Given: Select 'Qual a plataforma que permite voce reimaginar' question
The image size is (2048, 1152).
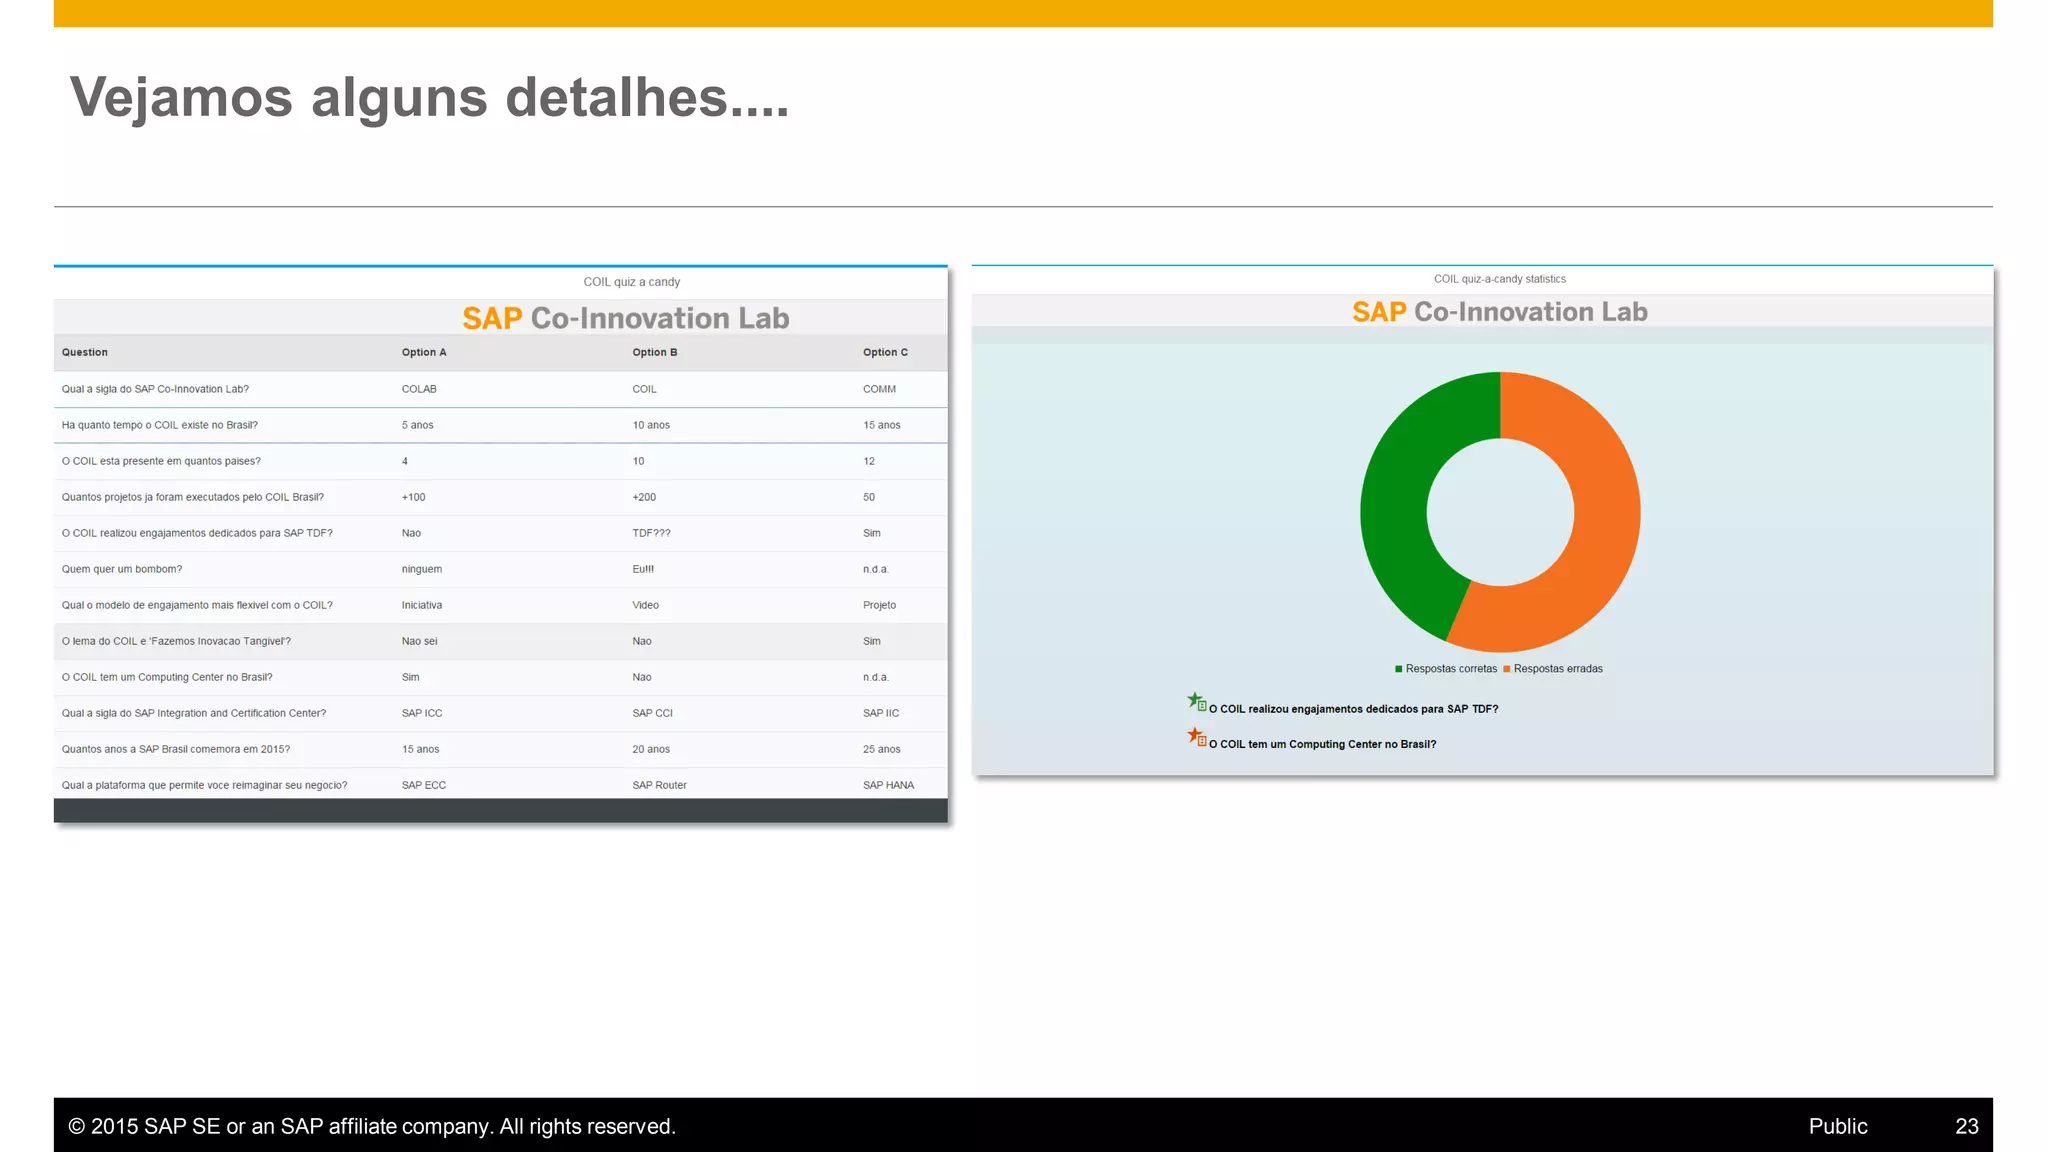Looking at the screenshot, I should tap(204, 785).
